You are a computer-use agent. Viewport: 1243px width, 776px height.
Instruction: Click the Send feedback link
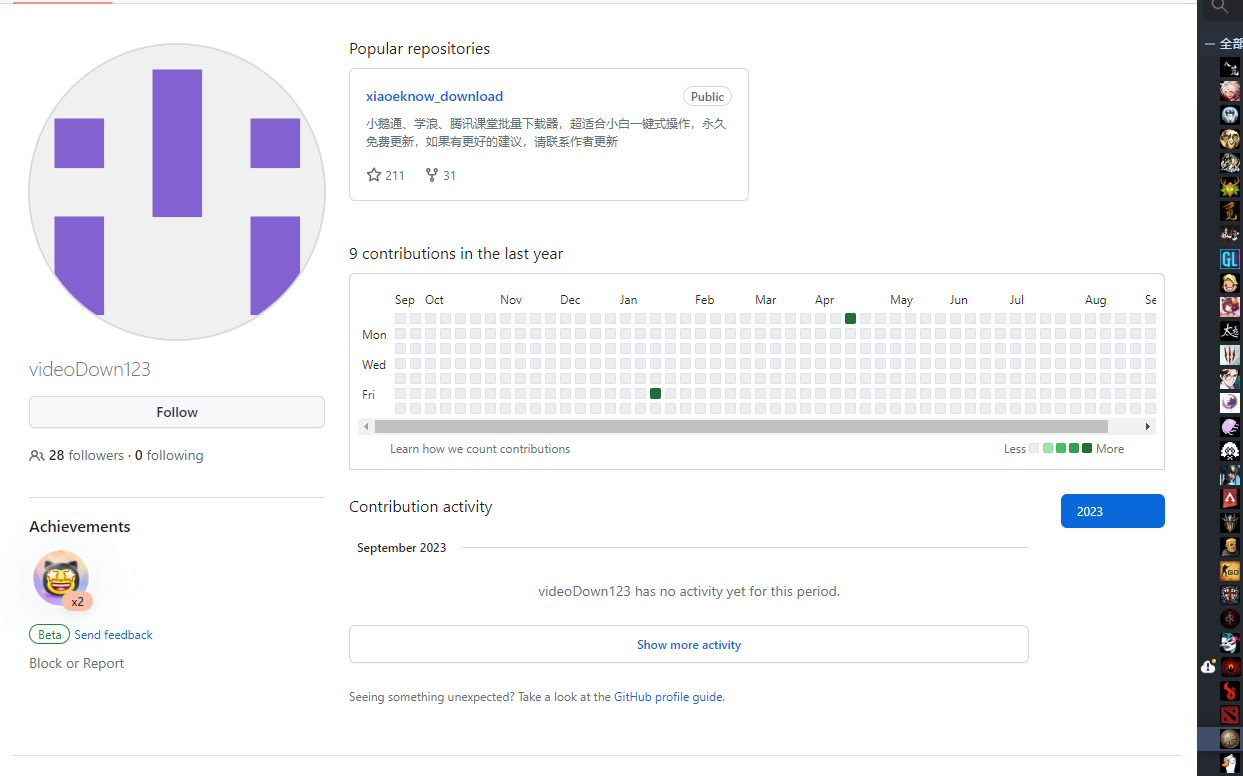(x=113, y=635)
